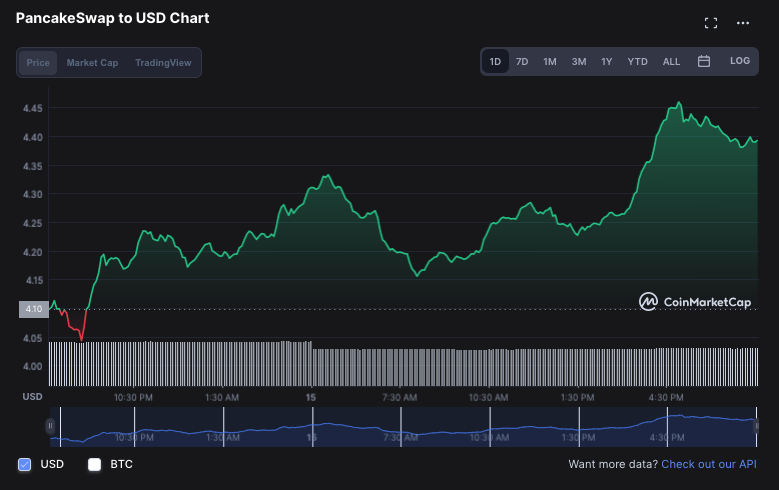Enable the BTC currency checkbox
Image resolution: width=779 pixels, height=490 pixels.
coord(94,464)
